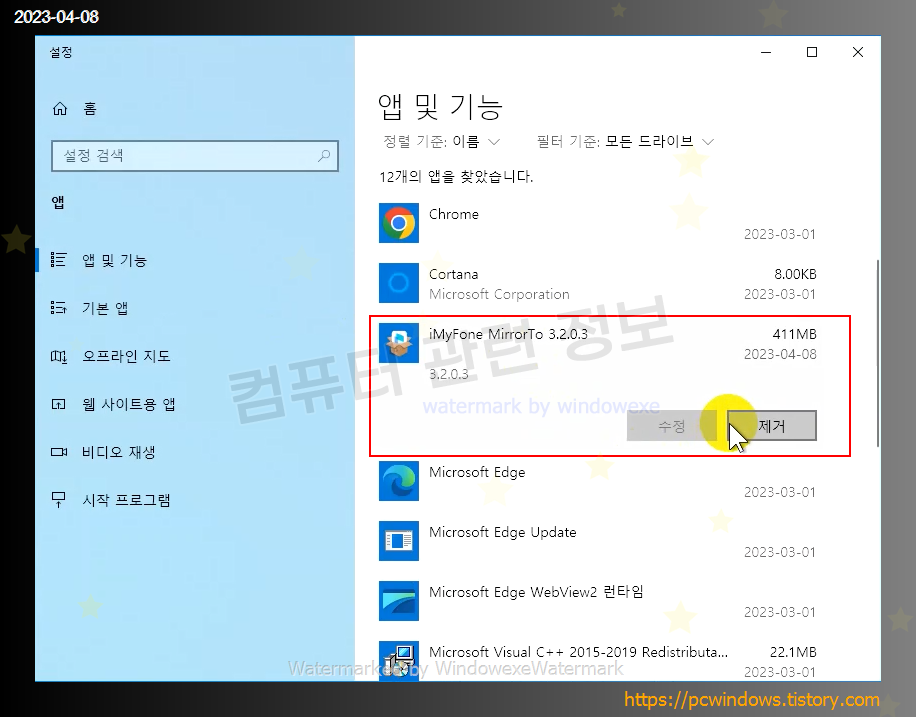The height and width of the screenshot is (717, 916).
Task: Click the Edge WebView2 runtime icon
Action: tap(398, 601)
